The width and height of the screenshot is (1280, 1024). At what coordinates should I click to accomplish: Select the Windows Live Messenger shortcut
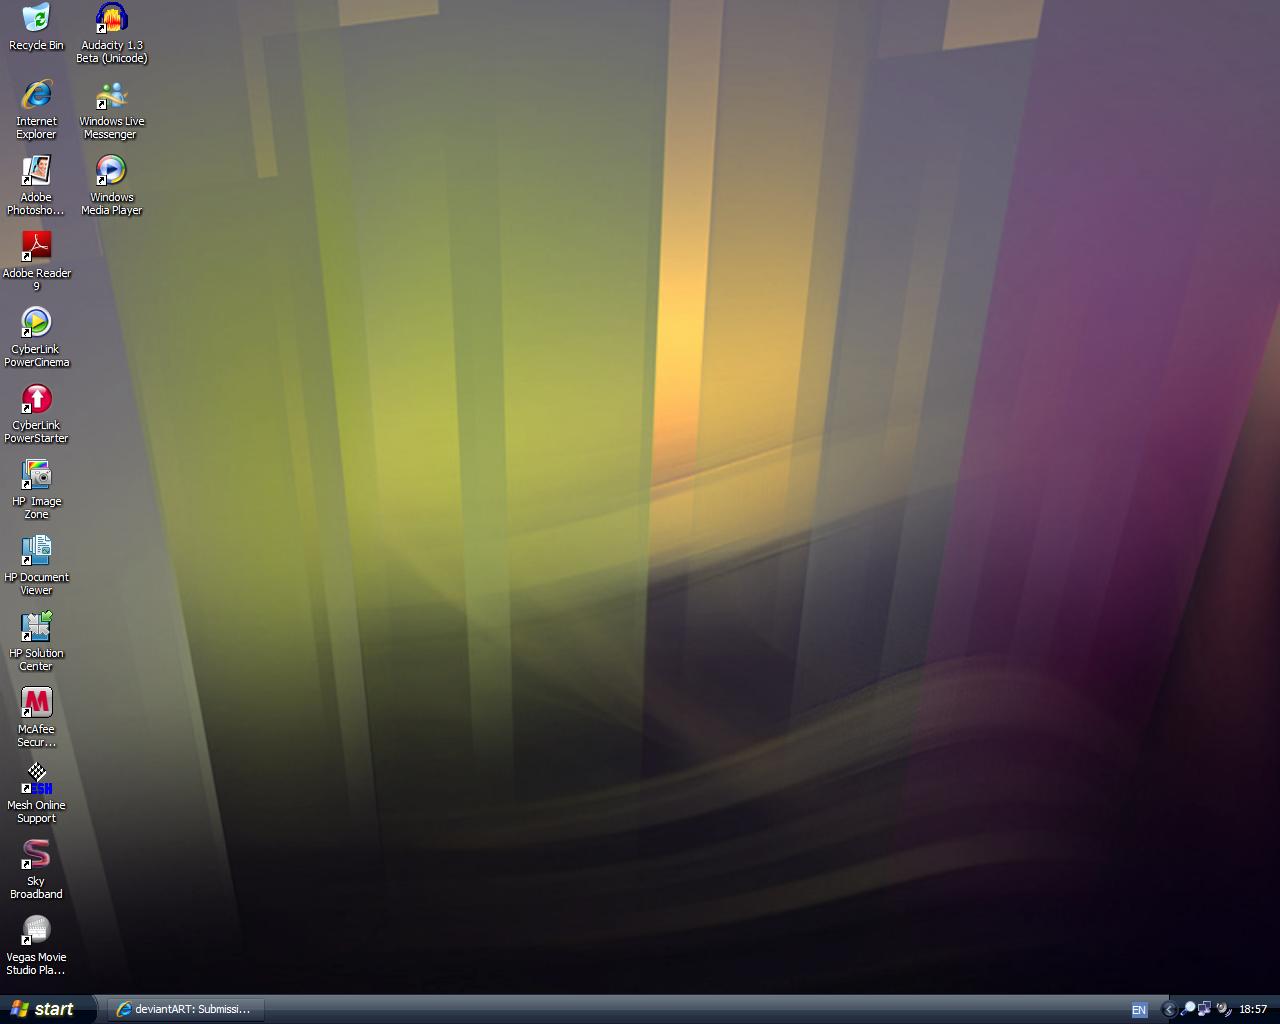tap(111, 109)
